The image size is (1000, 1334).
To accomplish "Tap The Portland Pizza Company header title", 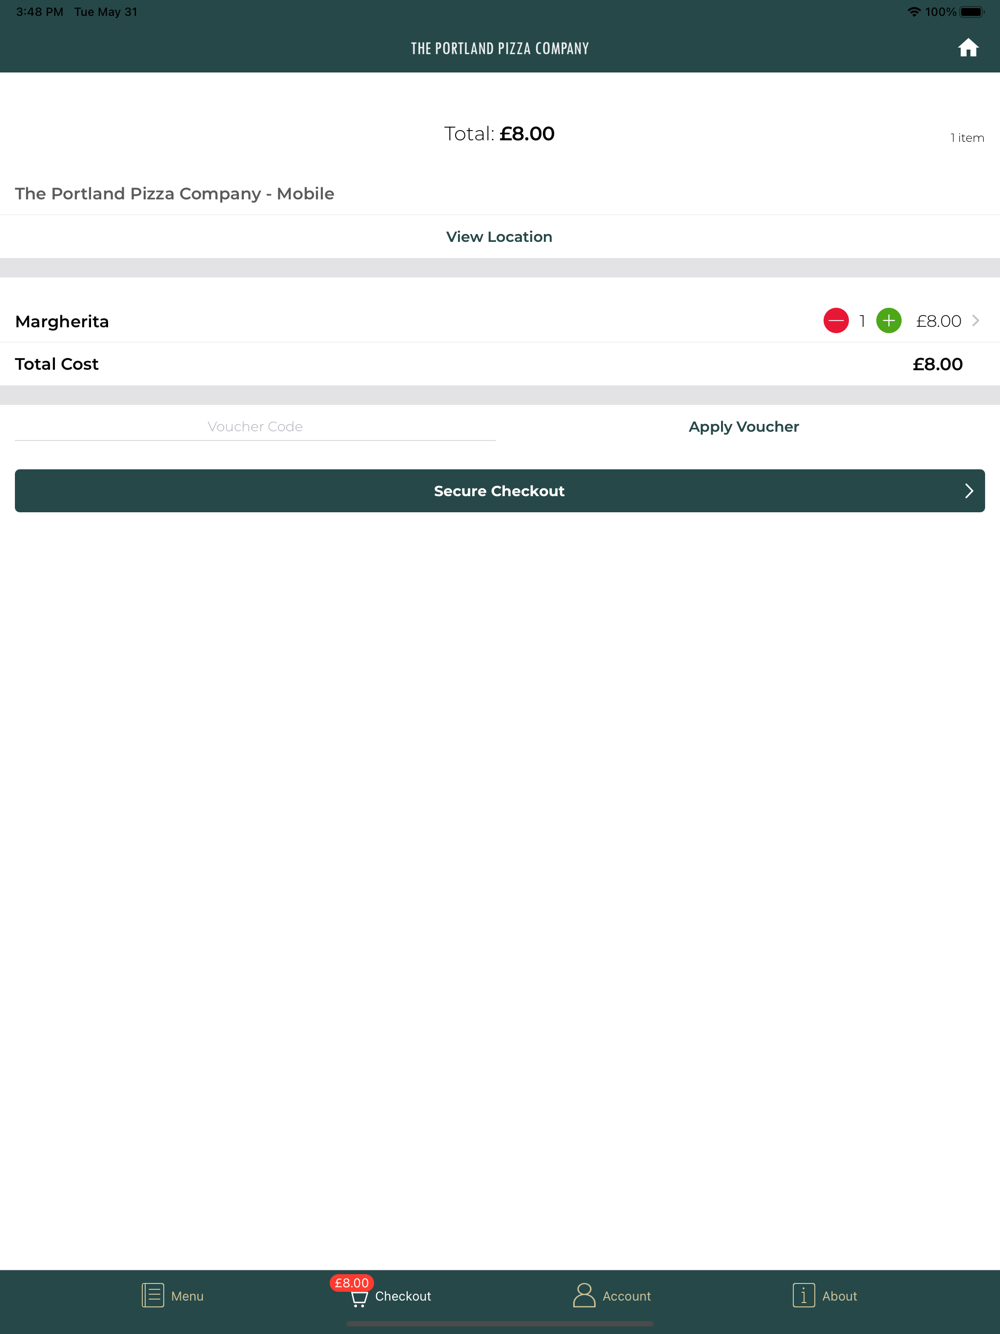I will pos(500,48).
